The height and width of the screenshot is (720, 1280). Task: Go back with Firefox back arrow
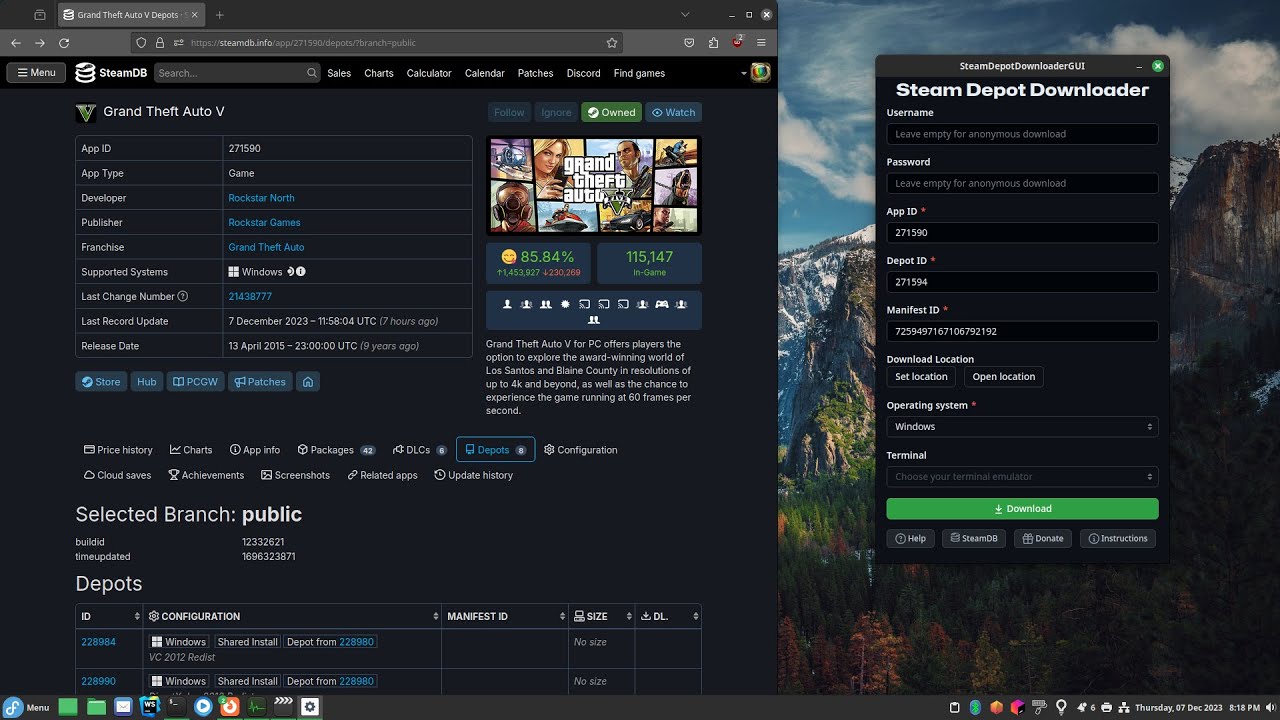(x=16, y=43)
